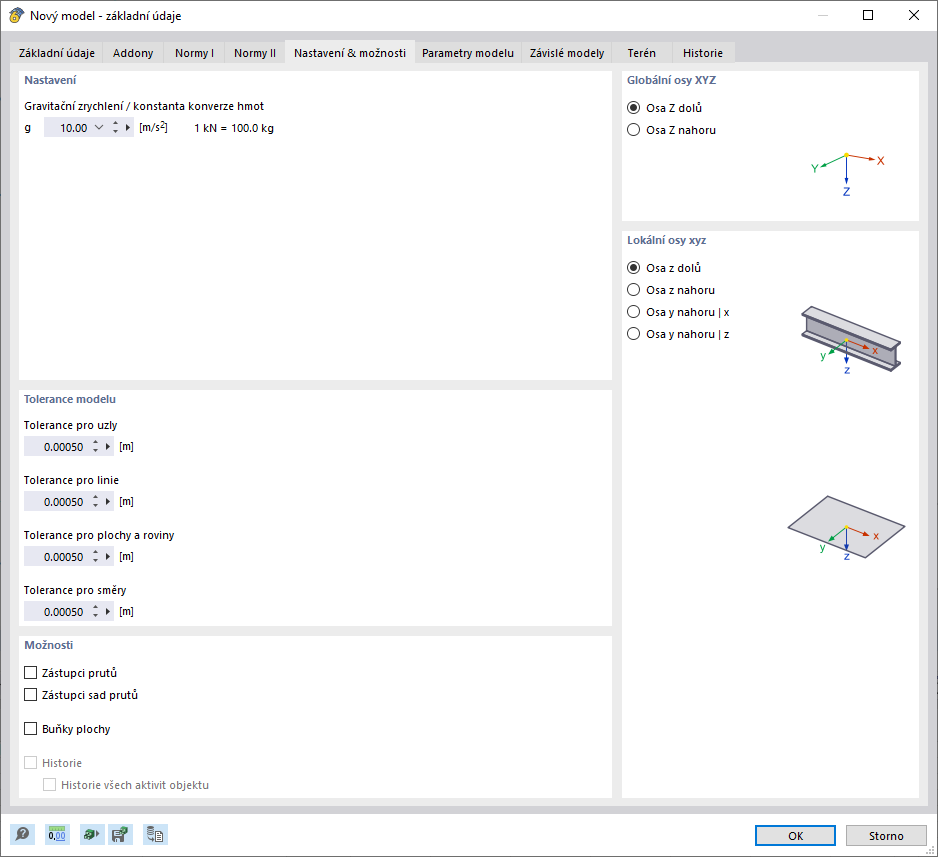Viewport: 938px width, 857px height.
Task: Click the global XYZ axes preview image
Action: click(847, 174)
